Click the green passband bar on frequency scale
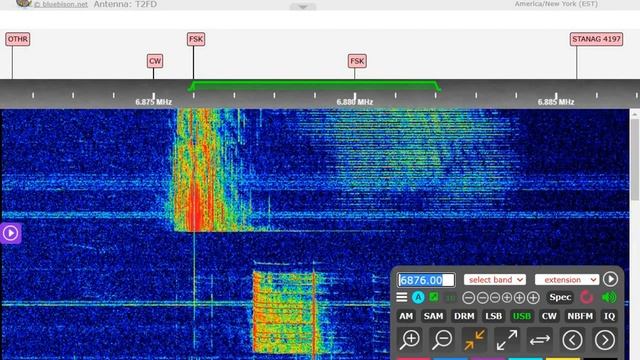Screen dimensions: 640x360 coord(314,85)
